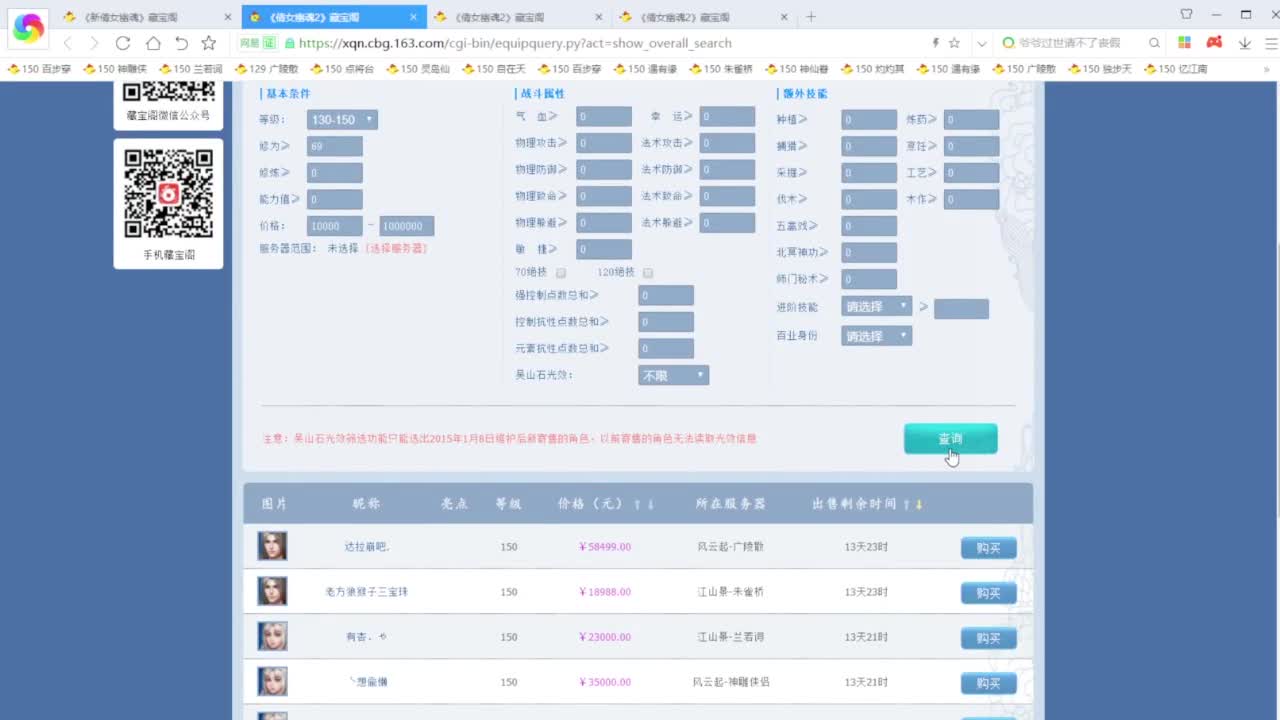Open the skin shirt icon in title bar

point(1187,14)
